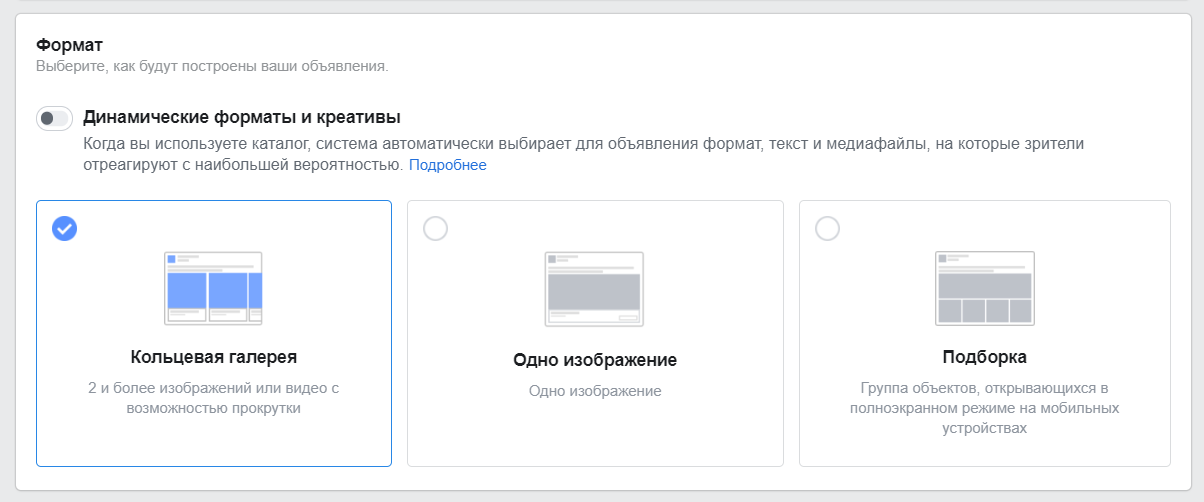Viewport: 1204px width, 502px height.
Task: Click the Подборка title text
Action: [984, 357]
